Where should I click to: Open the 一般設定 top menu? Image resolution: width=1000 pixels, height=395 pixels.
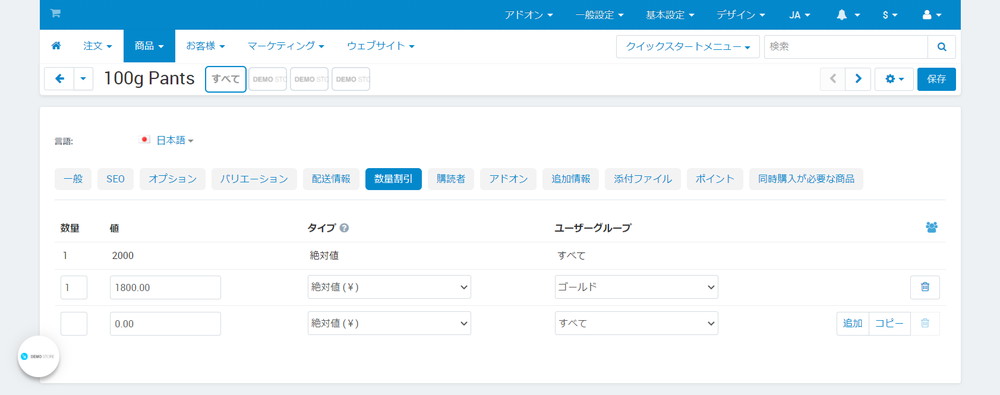point(599,15)
